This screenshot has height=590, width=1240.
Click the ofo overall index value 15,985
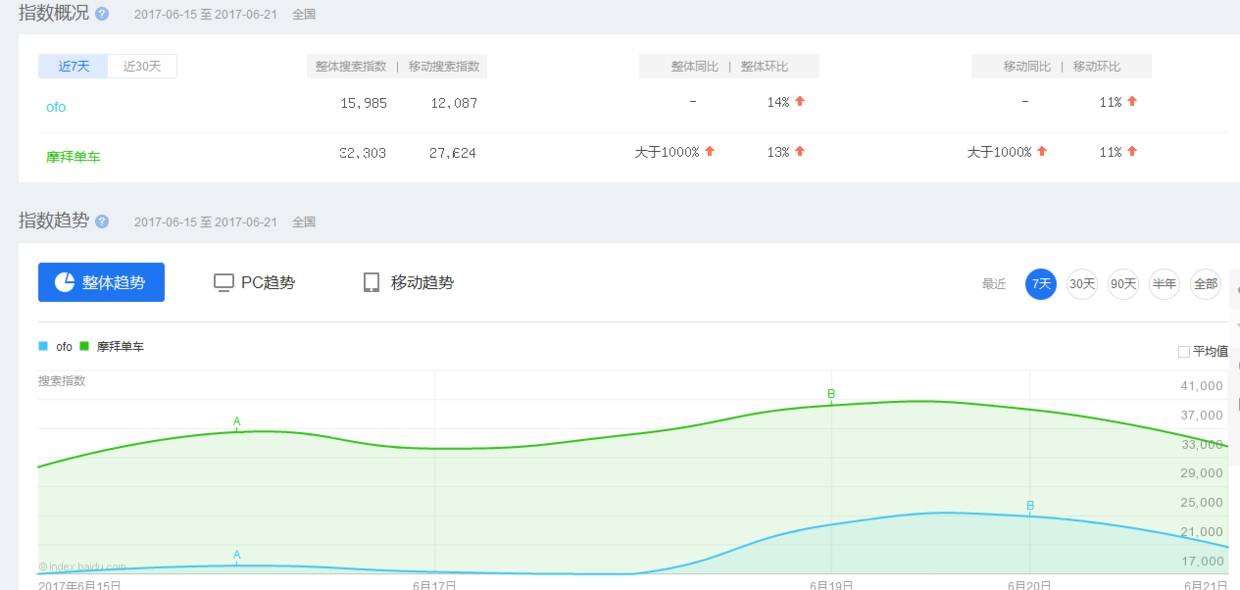click(364, 103)
